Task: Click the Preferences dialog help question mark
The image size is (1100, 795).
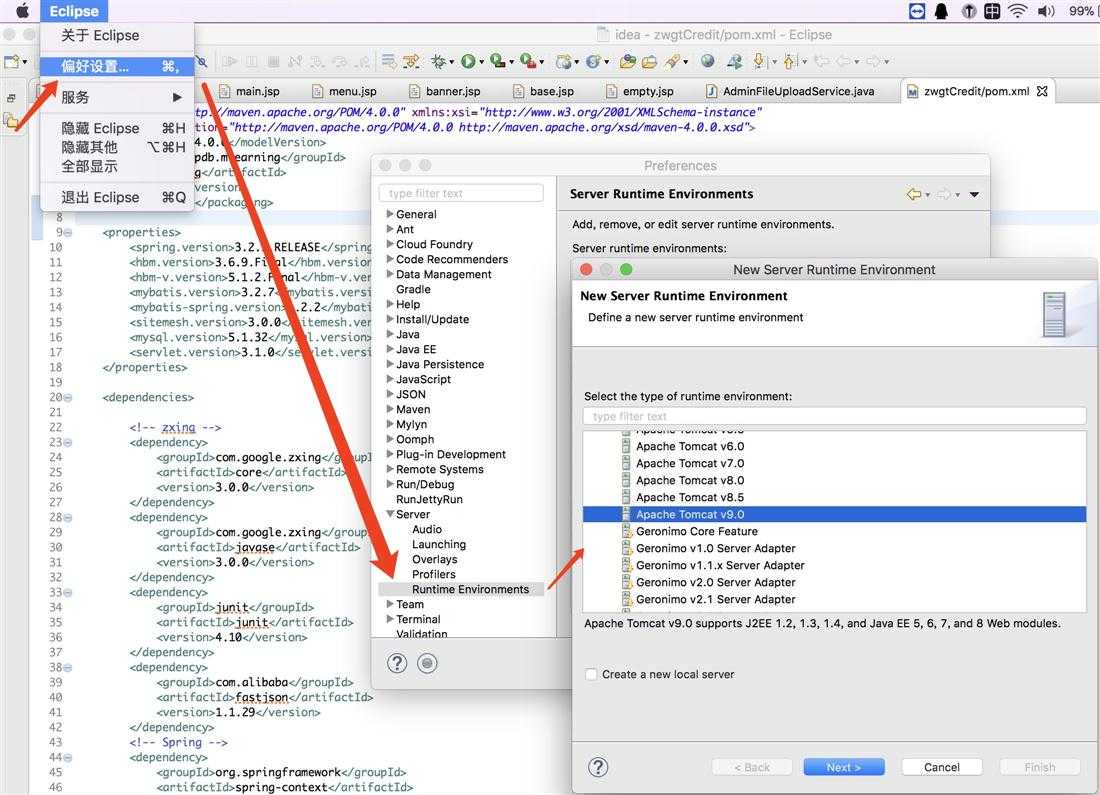Action: click(x=397, y=663)
